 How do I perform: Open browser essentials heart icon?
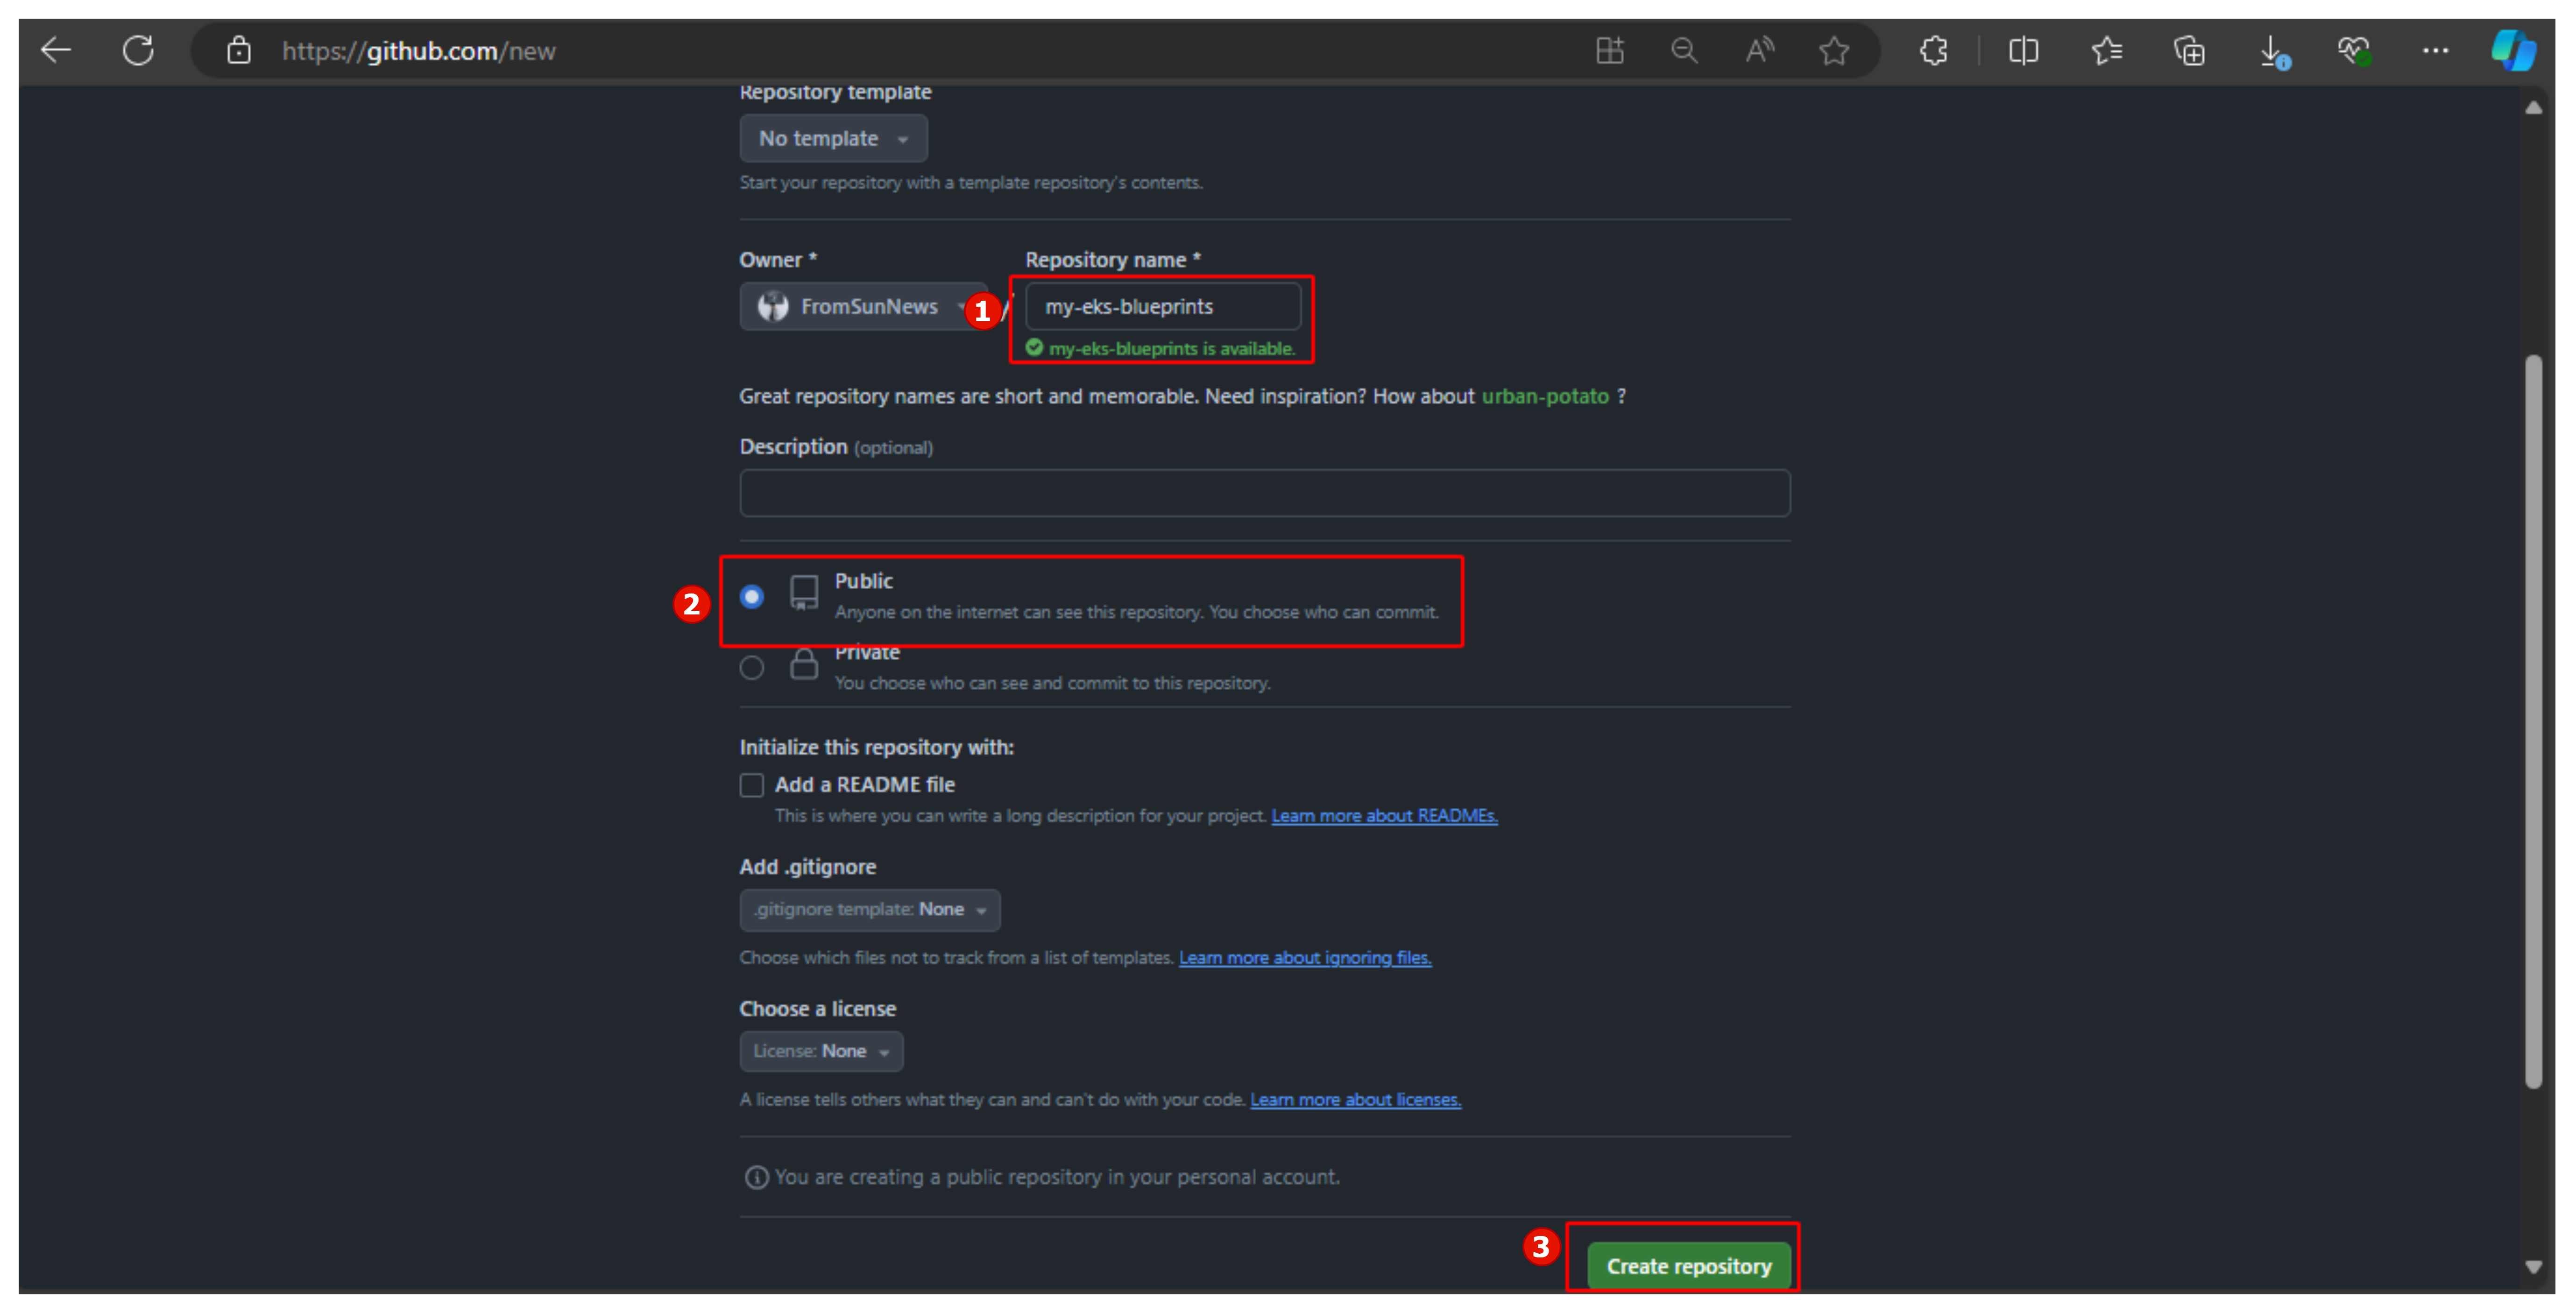point(2354,50)
